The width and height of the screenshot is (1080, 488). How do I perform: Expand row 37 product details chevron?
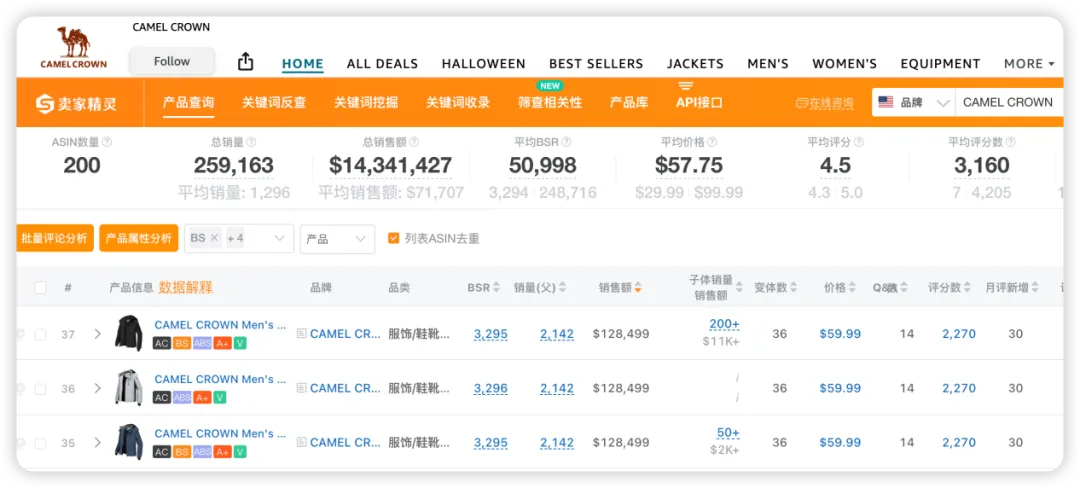(97, 334)
